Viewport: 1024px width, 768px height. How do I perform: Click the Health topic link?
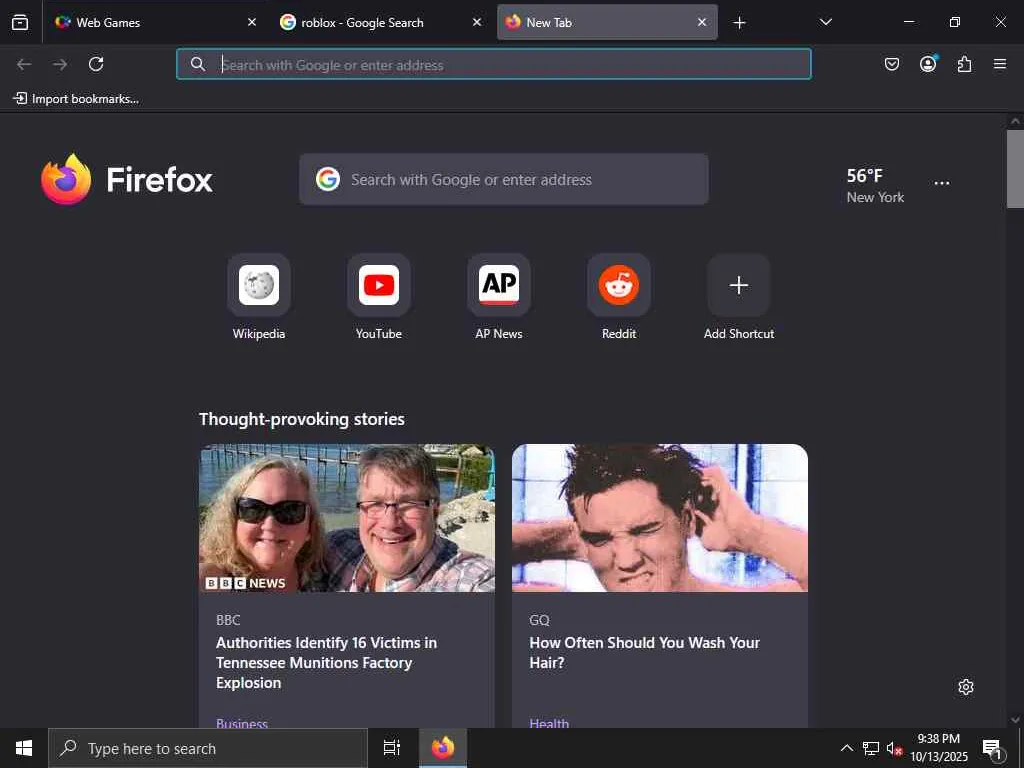(549, 722)
